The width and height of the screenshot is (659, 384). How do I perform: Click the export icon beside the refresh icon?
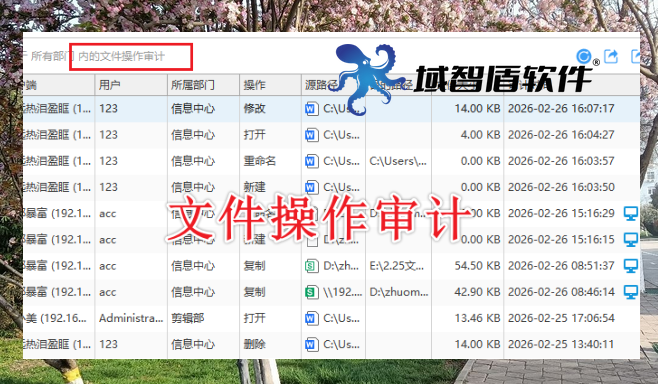tap(611, 56)
